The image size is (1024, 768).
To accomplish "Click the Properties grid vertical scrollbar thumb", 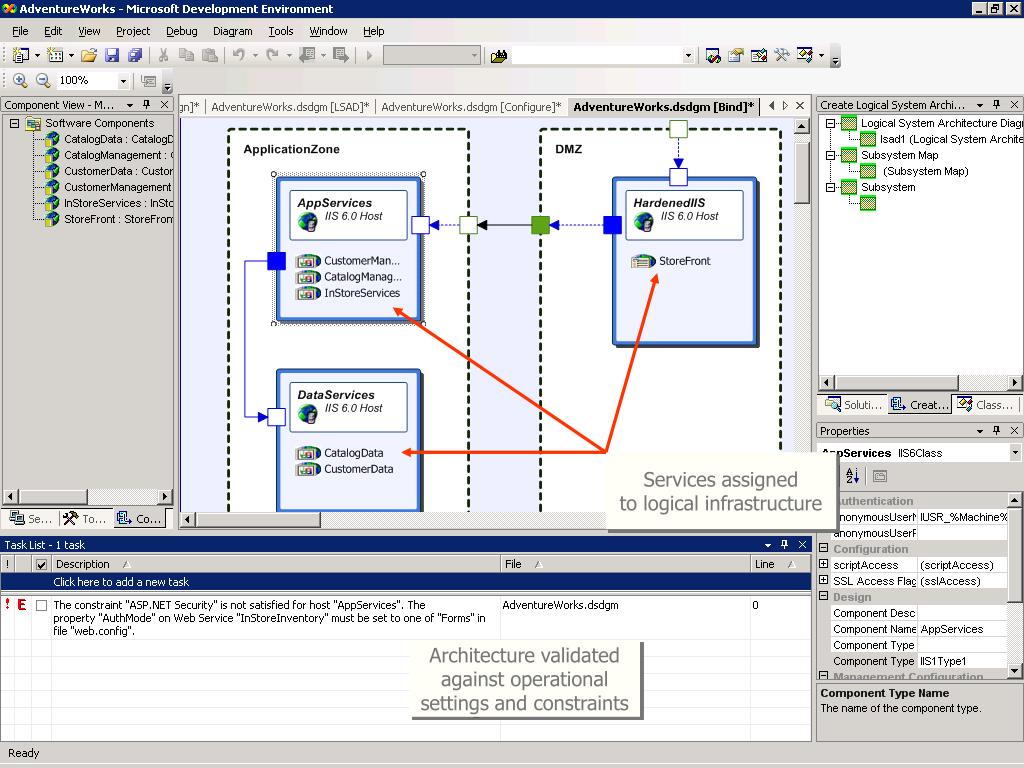I will [x=1015, y=555].
